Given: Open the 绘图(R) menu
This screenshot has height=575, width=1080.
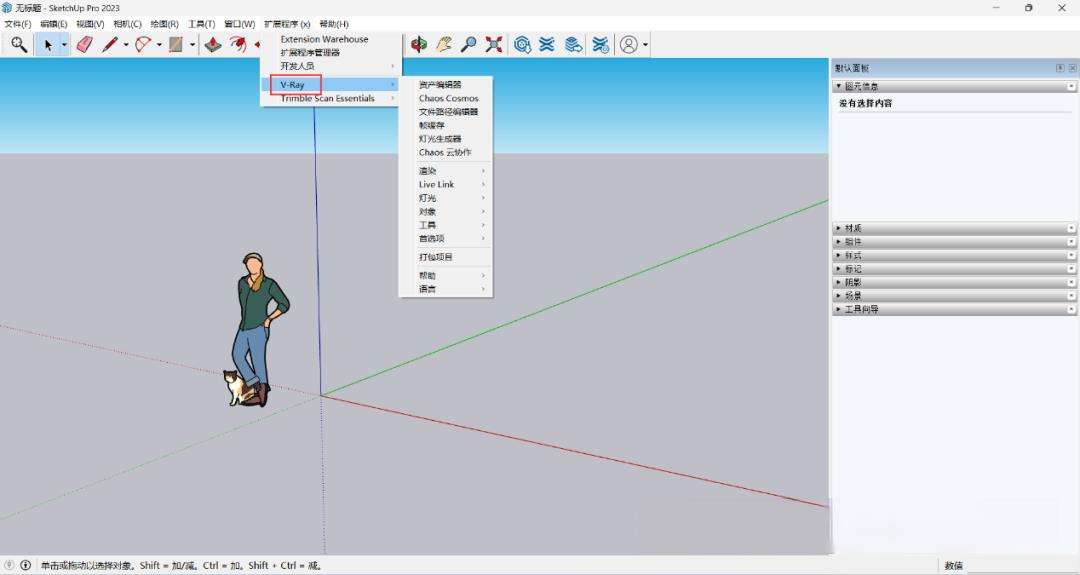Looking at the screenshot, I should tap(165, 24).
